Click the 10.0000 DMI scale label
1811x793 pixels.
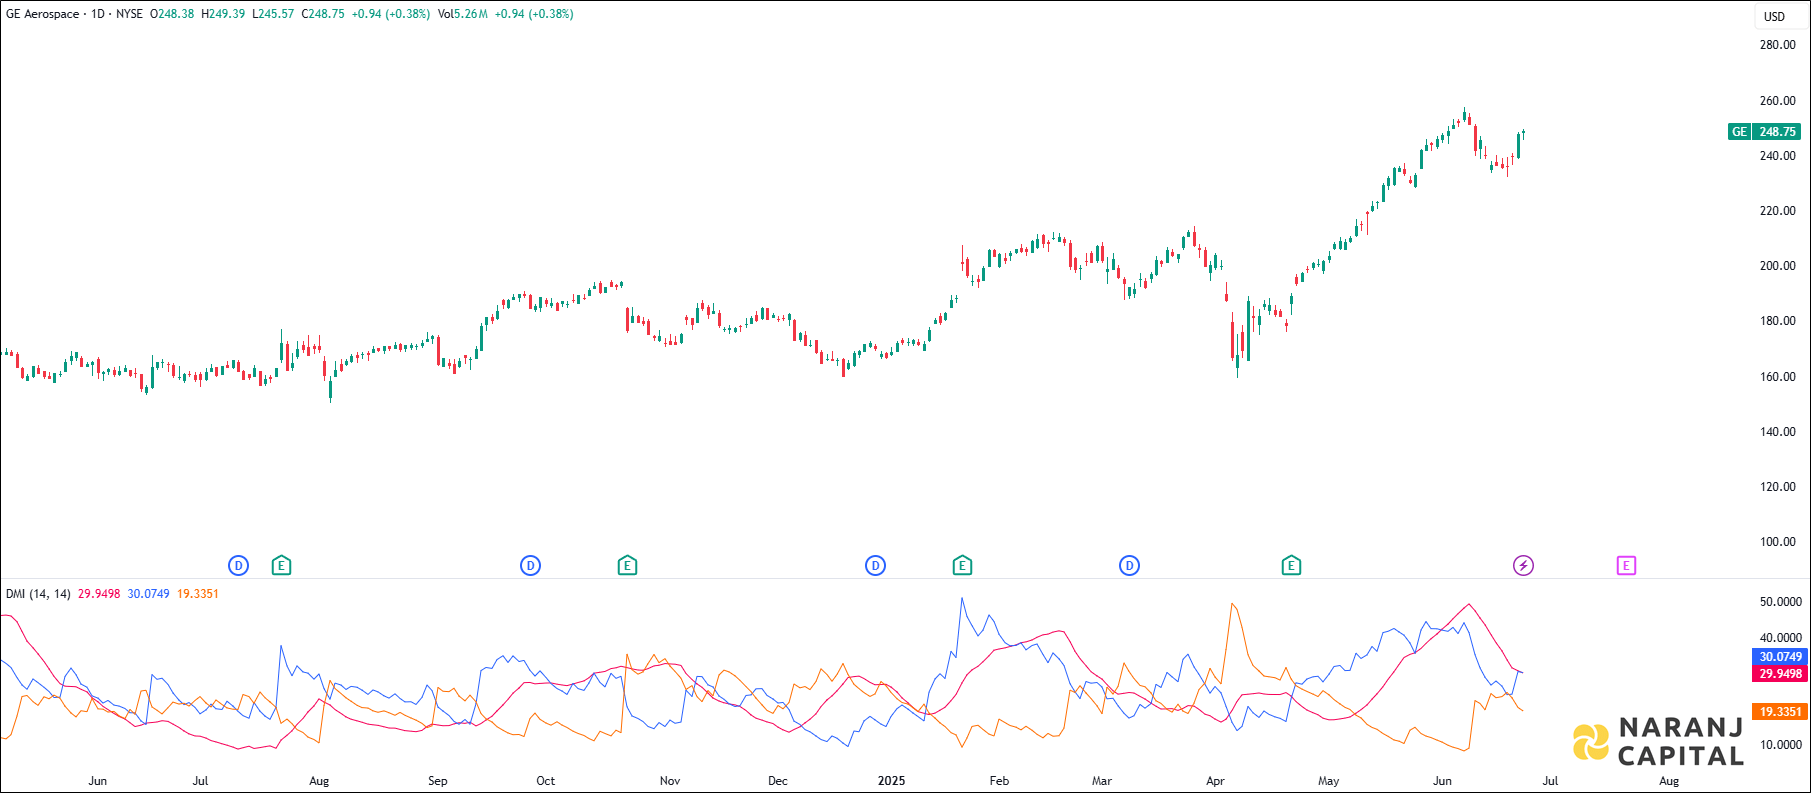coord(1781,745)
